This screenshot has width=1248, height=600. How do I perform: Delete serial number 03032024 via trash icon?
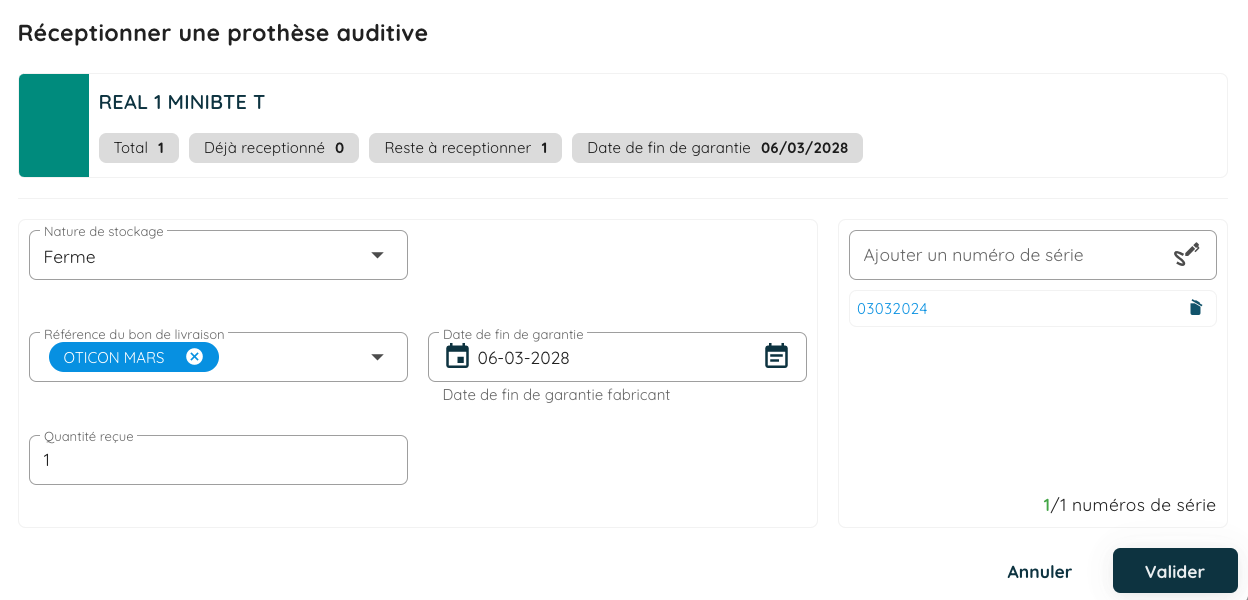(1196, 308)
